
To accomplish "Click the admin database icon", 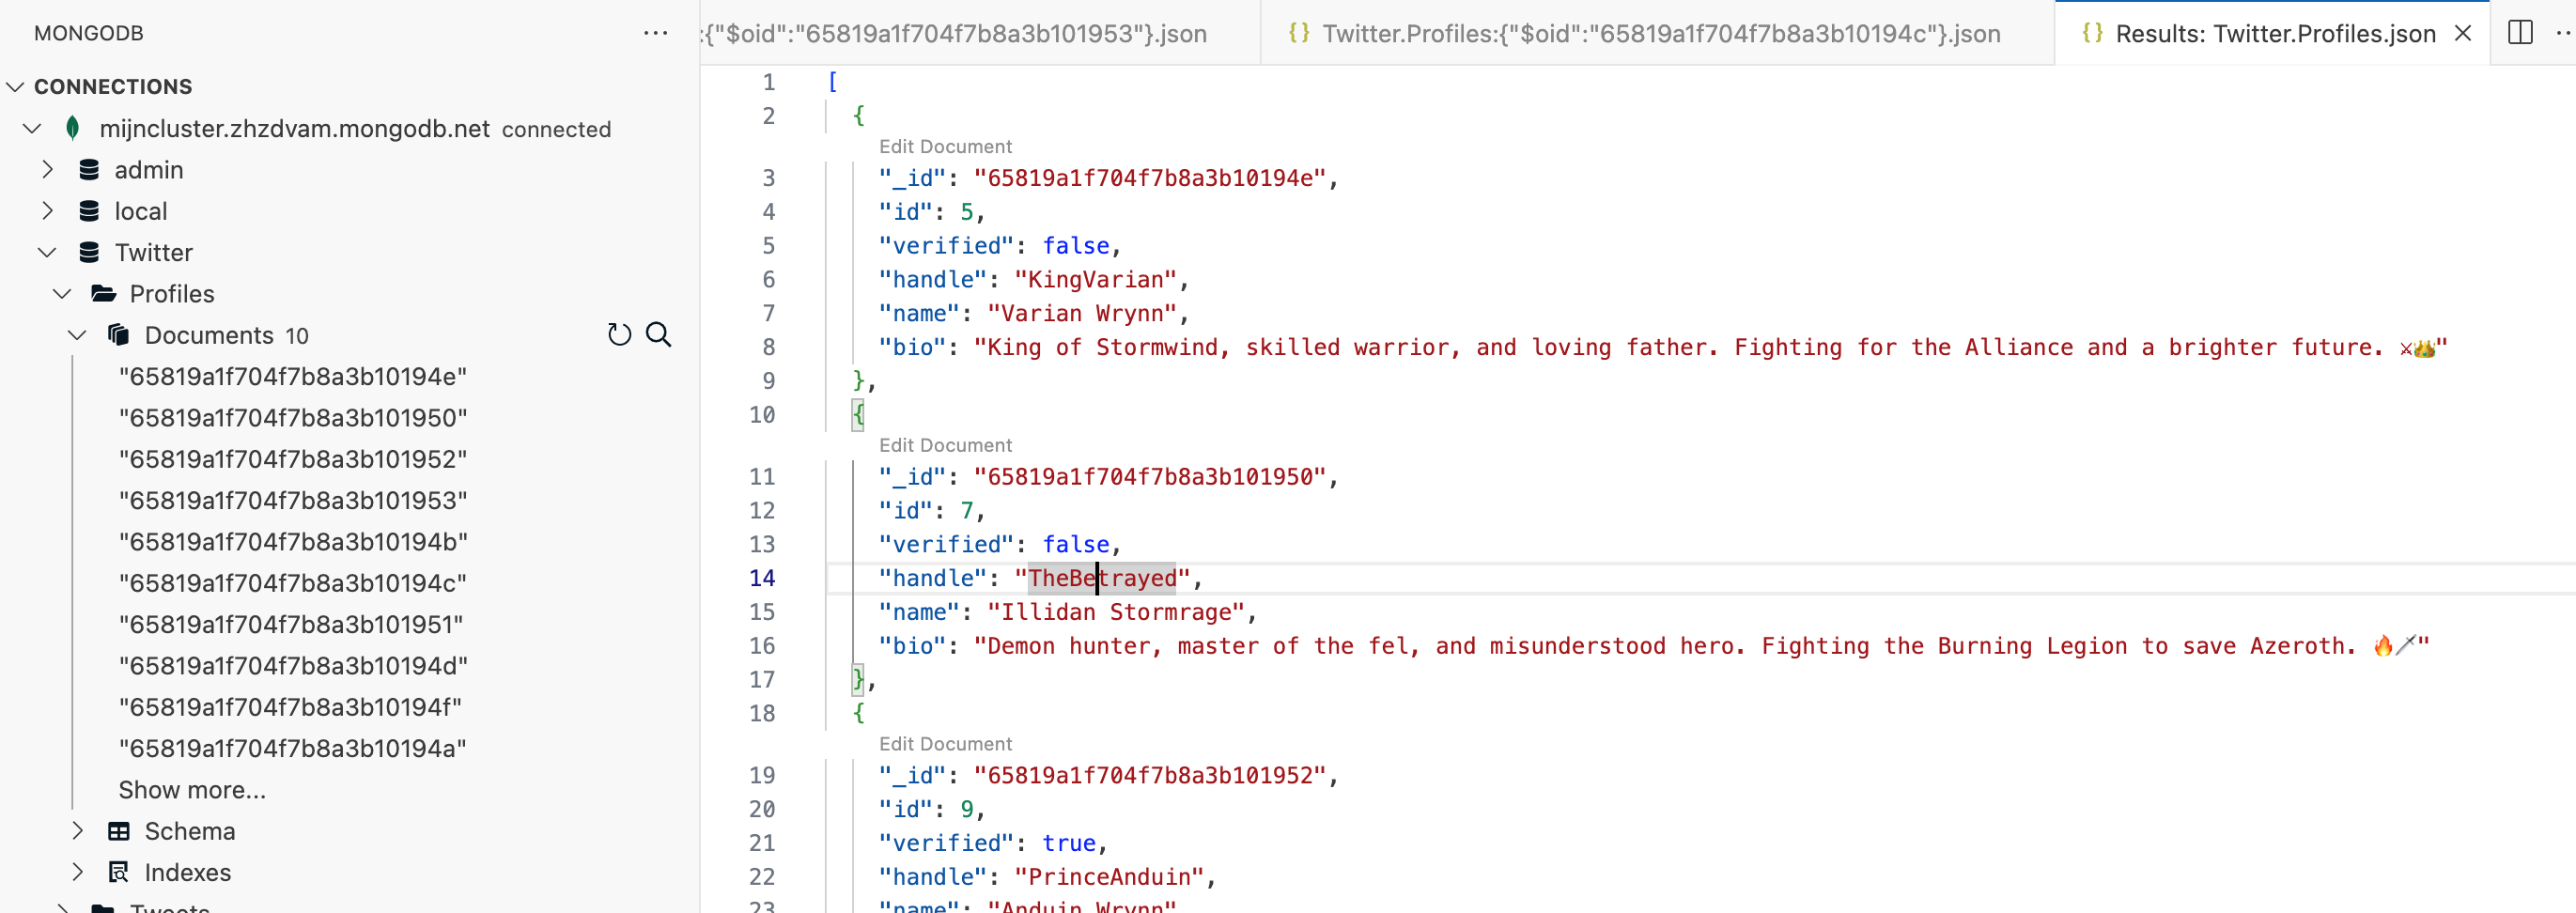I will pyautogui.click(x=89, y=170).
